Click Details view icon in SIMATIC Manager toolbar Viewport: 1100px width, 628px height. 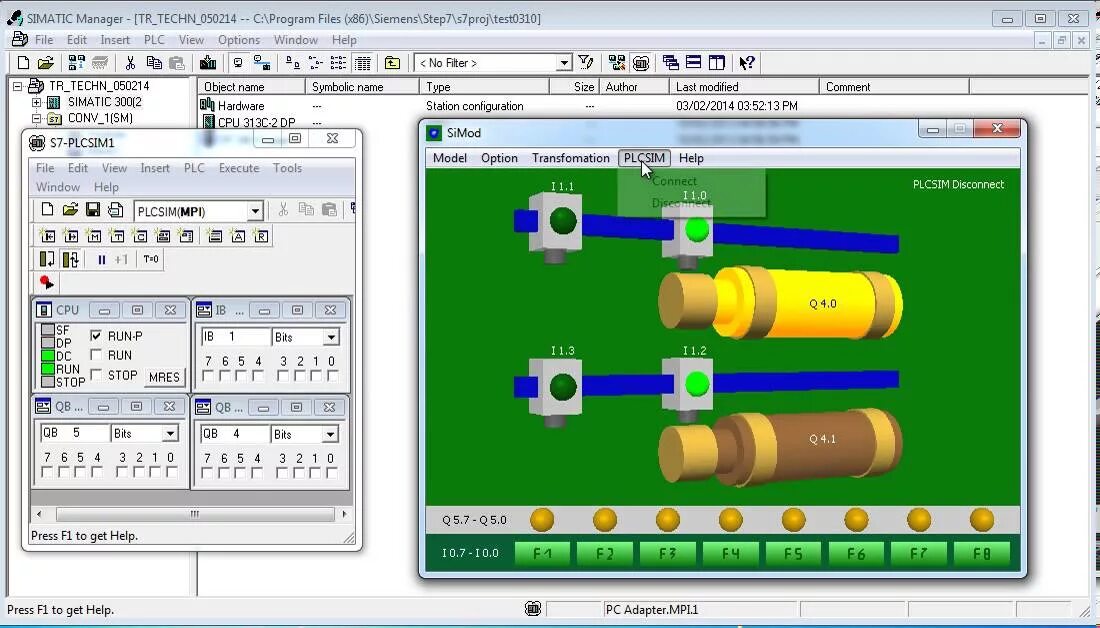(x=362, y=63)
